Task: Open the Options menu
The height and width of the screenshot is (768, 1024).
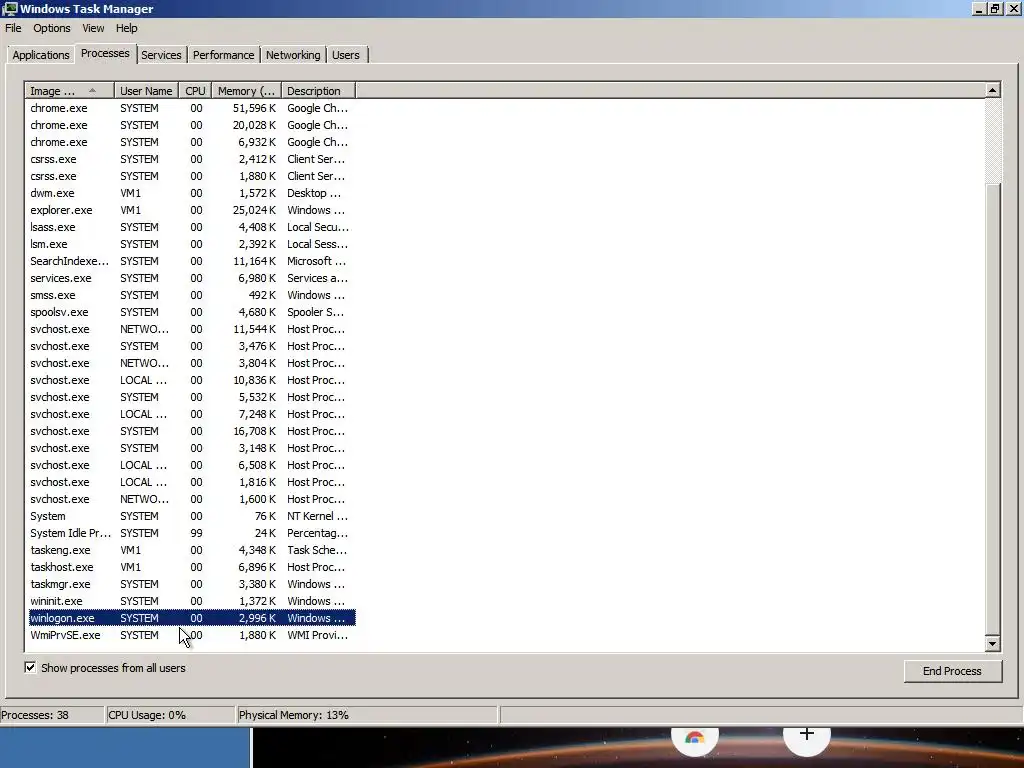Action: pyautogui.click(x=52, y=28)
